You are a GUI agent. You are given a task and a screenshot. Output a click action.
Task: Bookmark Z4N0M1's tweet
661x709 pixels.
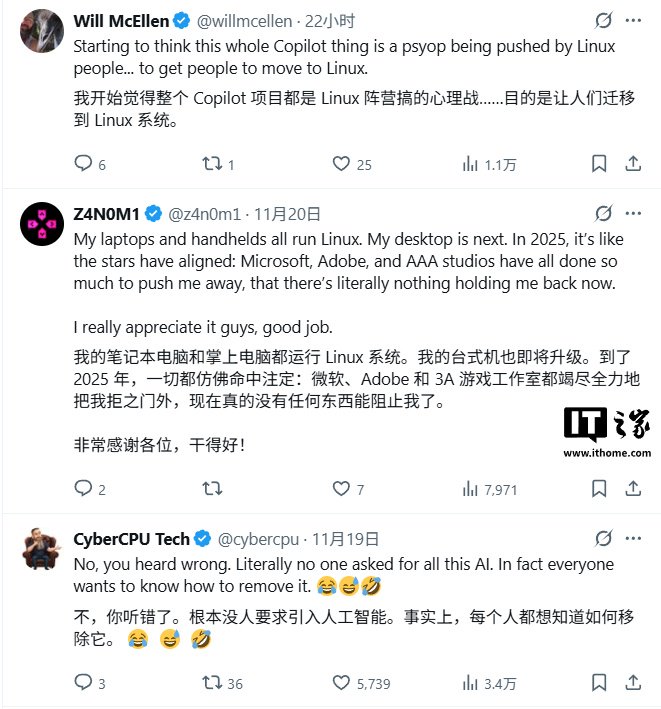coord(599,488)
